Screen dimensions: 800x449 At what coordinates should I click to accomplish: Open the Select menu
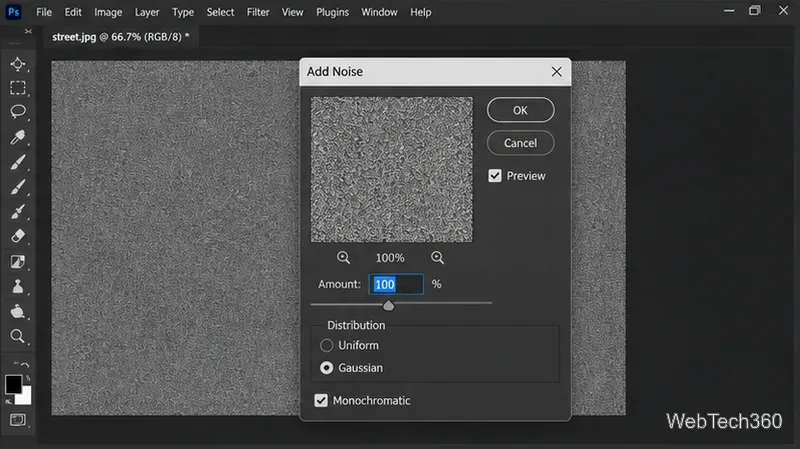point(220,12)
